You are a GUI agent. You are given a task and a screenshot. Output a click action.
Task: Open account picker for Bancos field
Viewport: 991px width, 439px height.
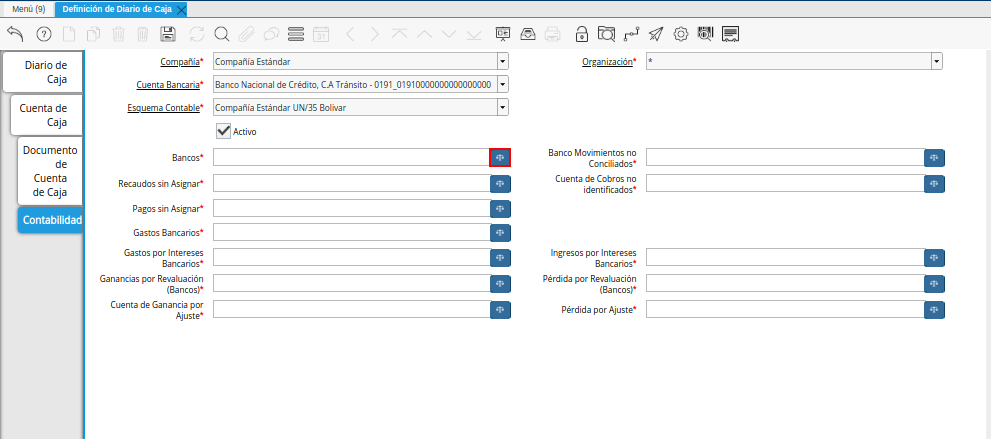click(x=500, y=157)
